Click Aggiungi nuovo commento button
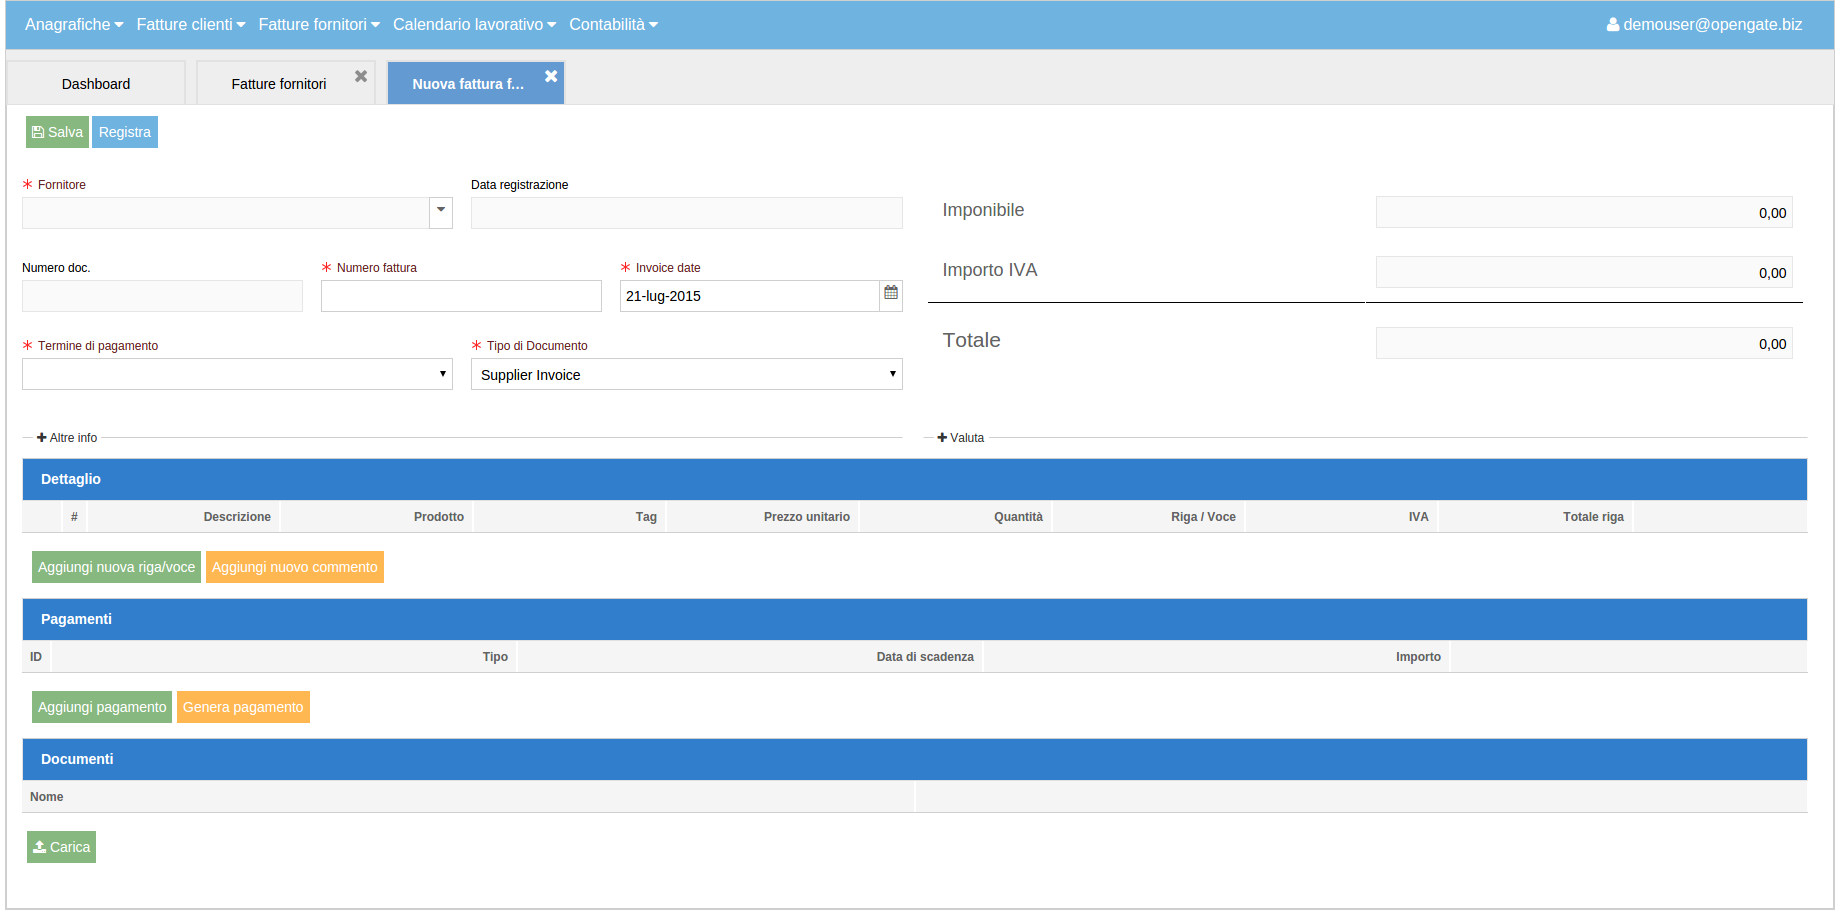The image size is (1840, 910). 295,567
